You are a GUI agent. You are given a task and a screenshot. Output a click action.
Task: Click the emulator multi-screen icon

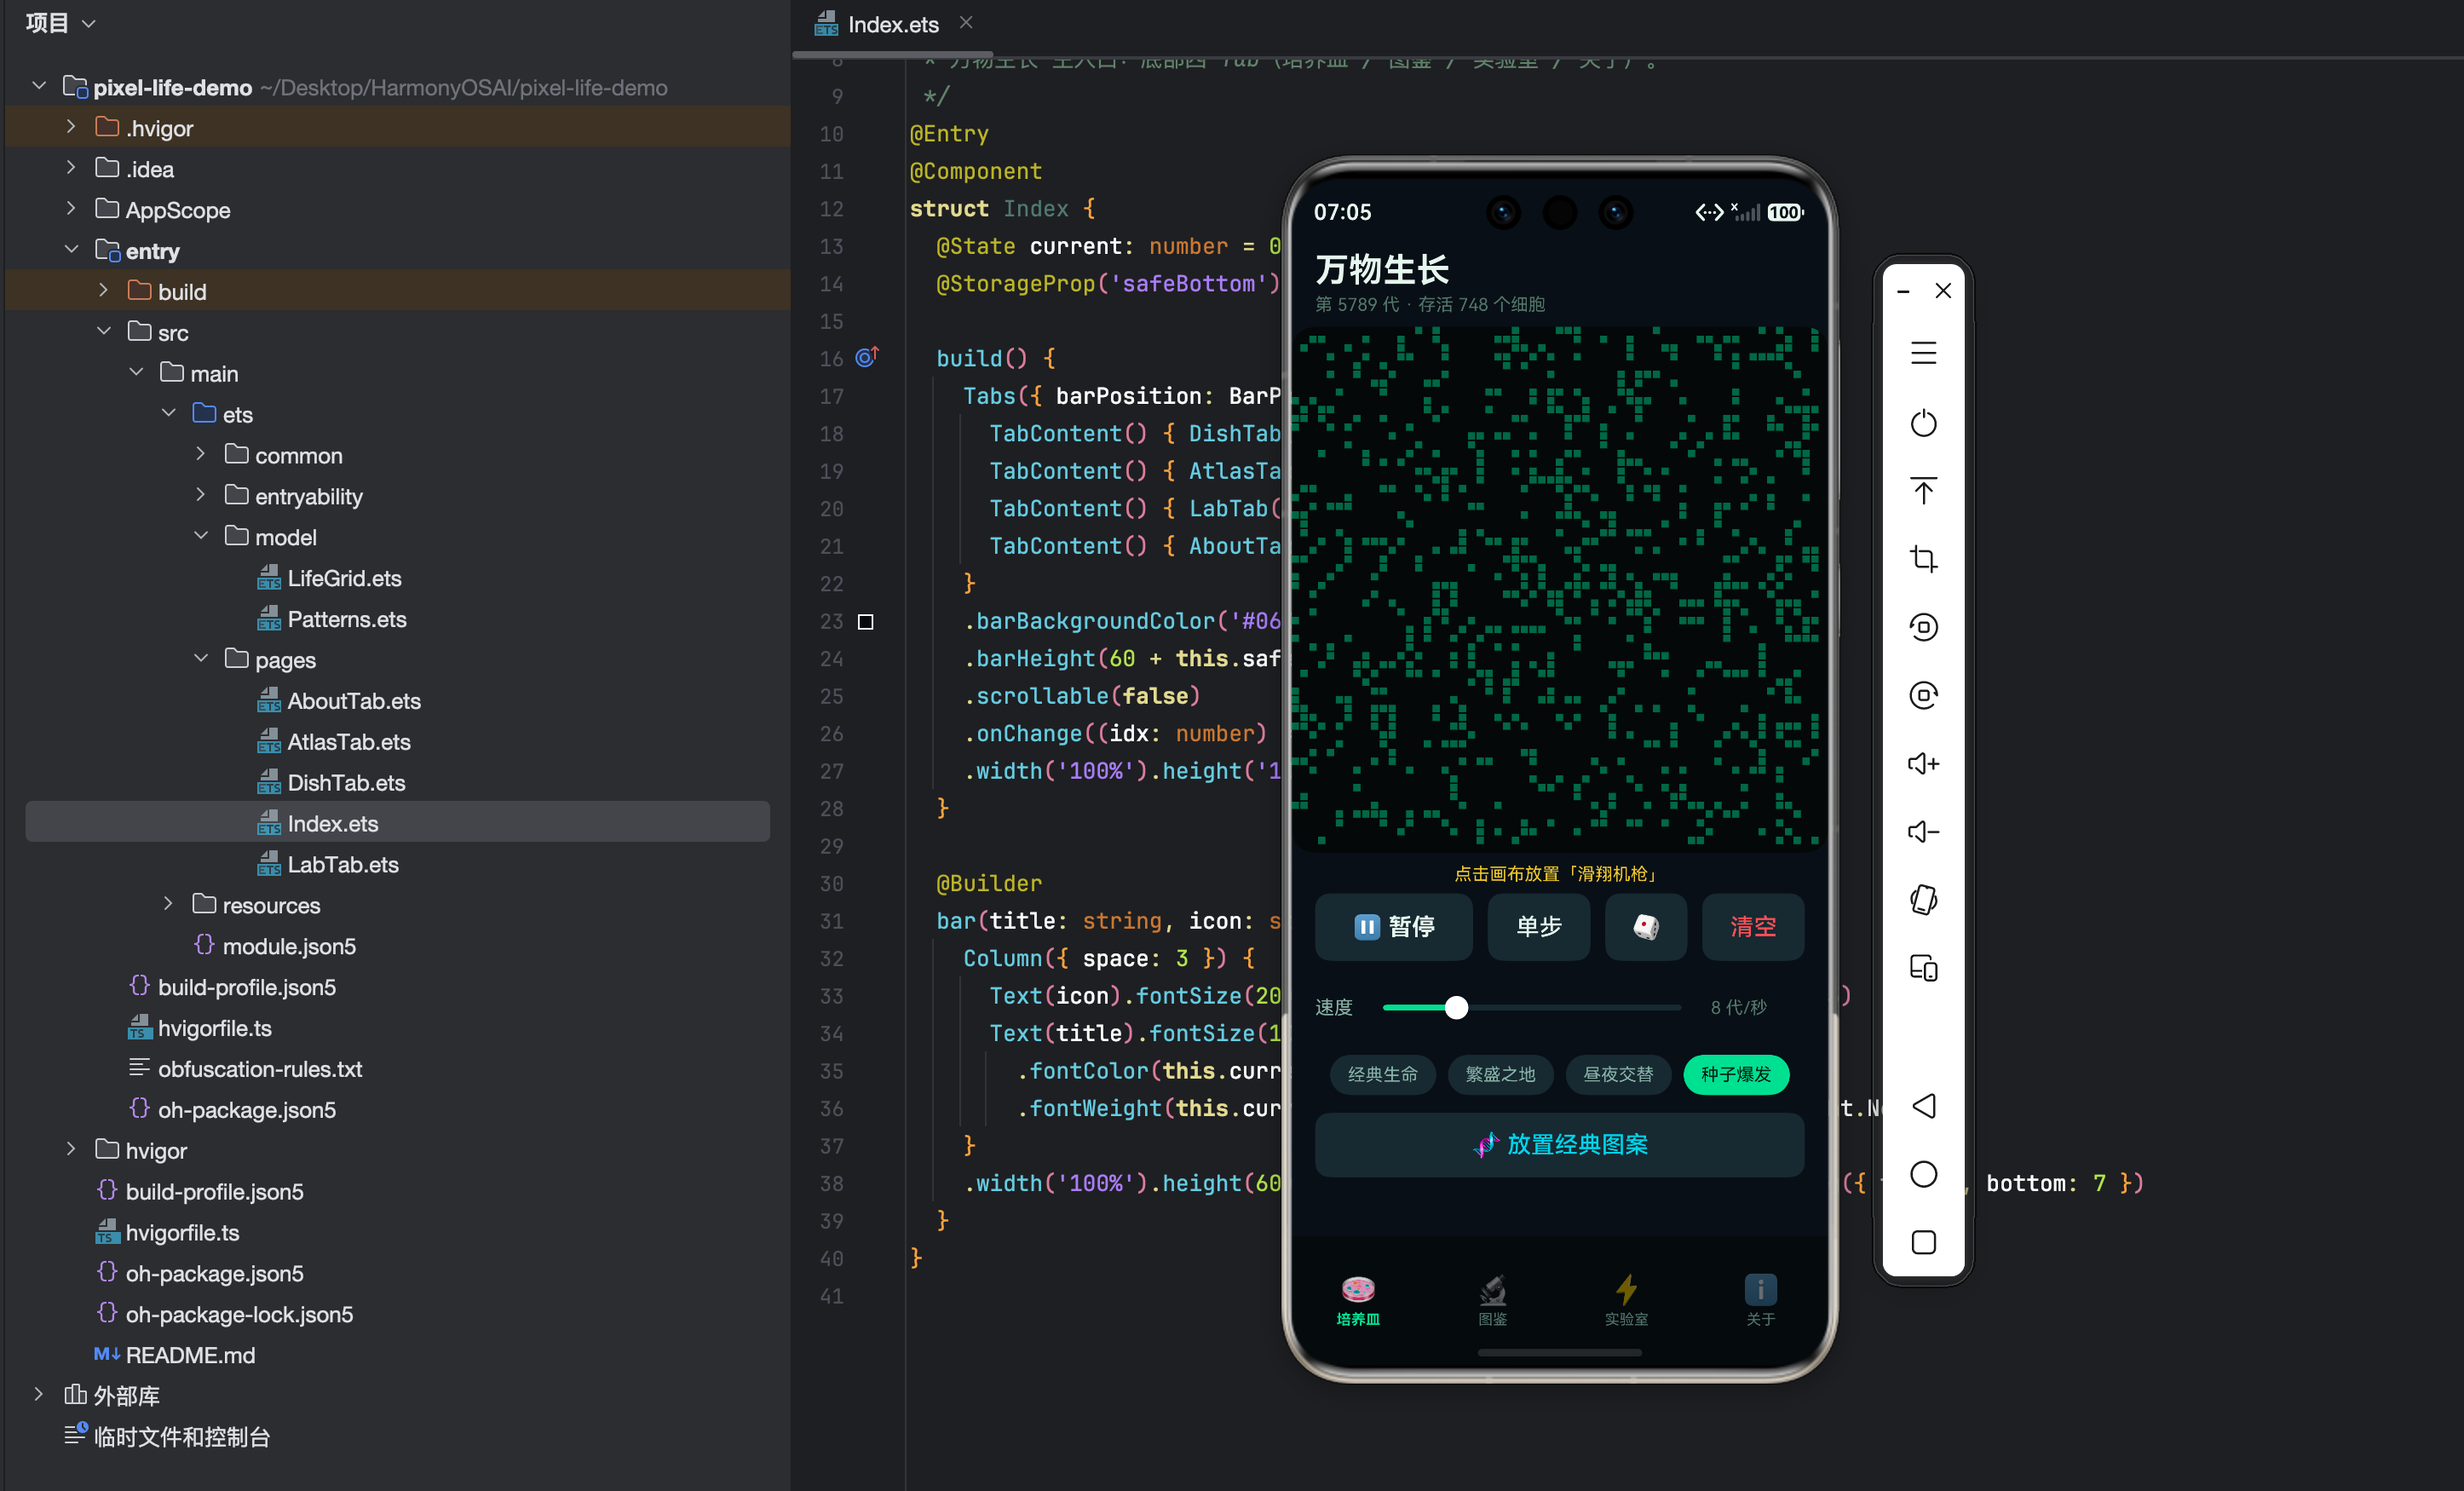tap(1923, 968)
